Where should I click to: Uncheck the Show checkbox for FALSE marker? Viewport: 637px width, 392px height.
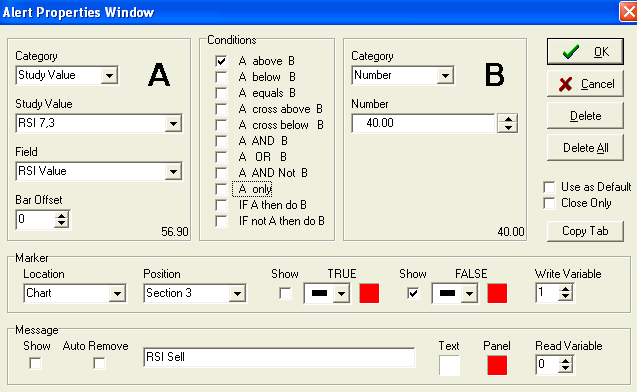[x=413, y=293]
